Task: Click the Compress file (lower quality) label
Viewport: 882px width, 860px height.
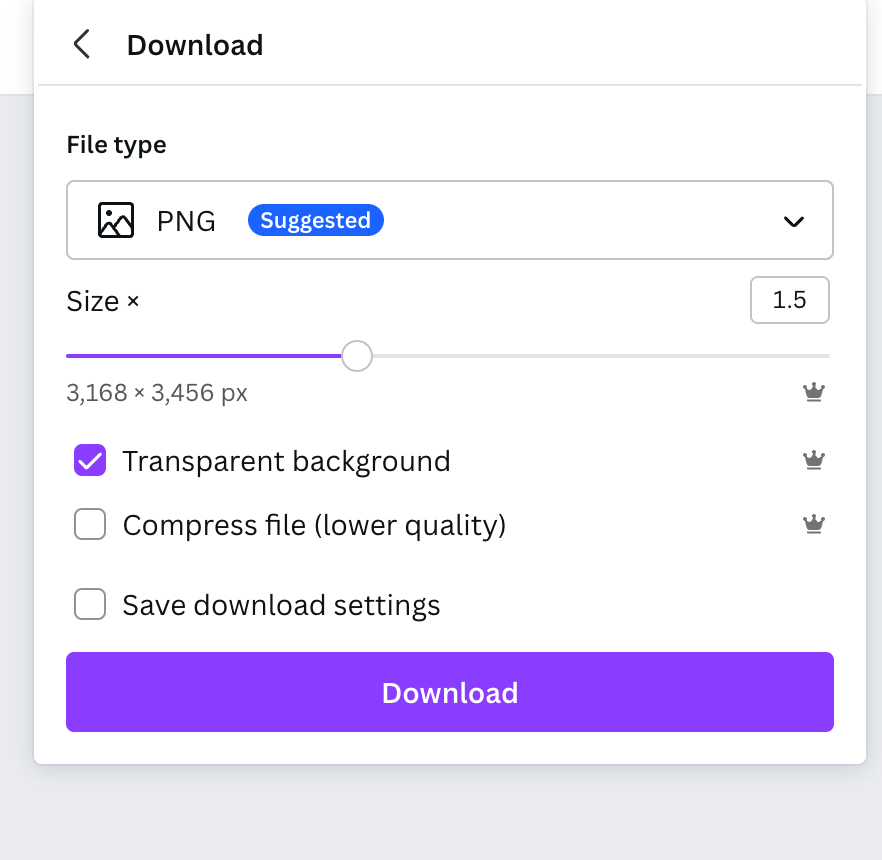Action: pos(314,524)
